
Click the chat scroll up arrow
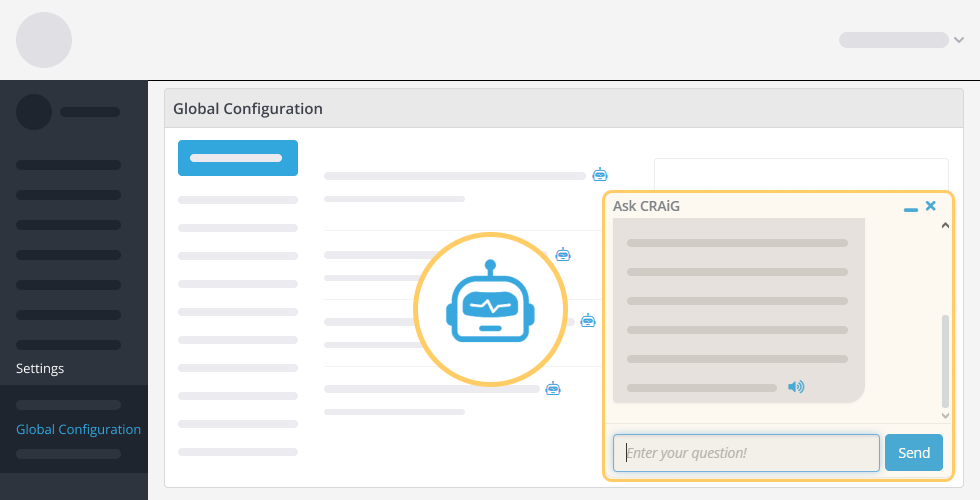[x=946, y=226]
